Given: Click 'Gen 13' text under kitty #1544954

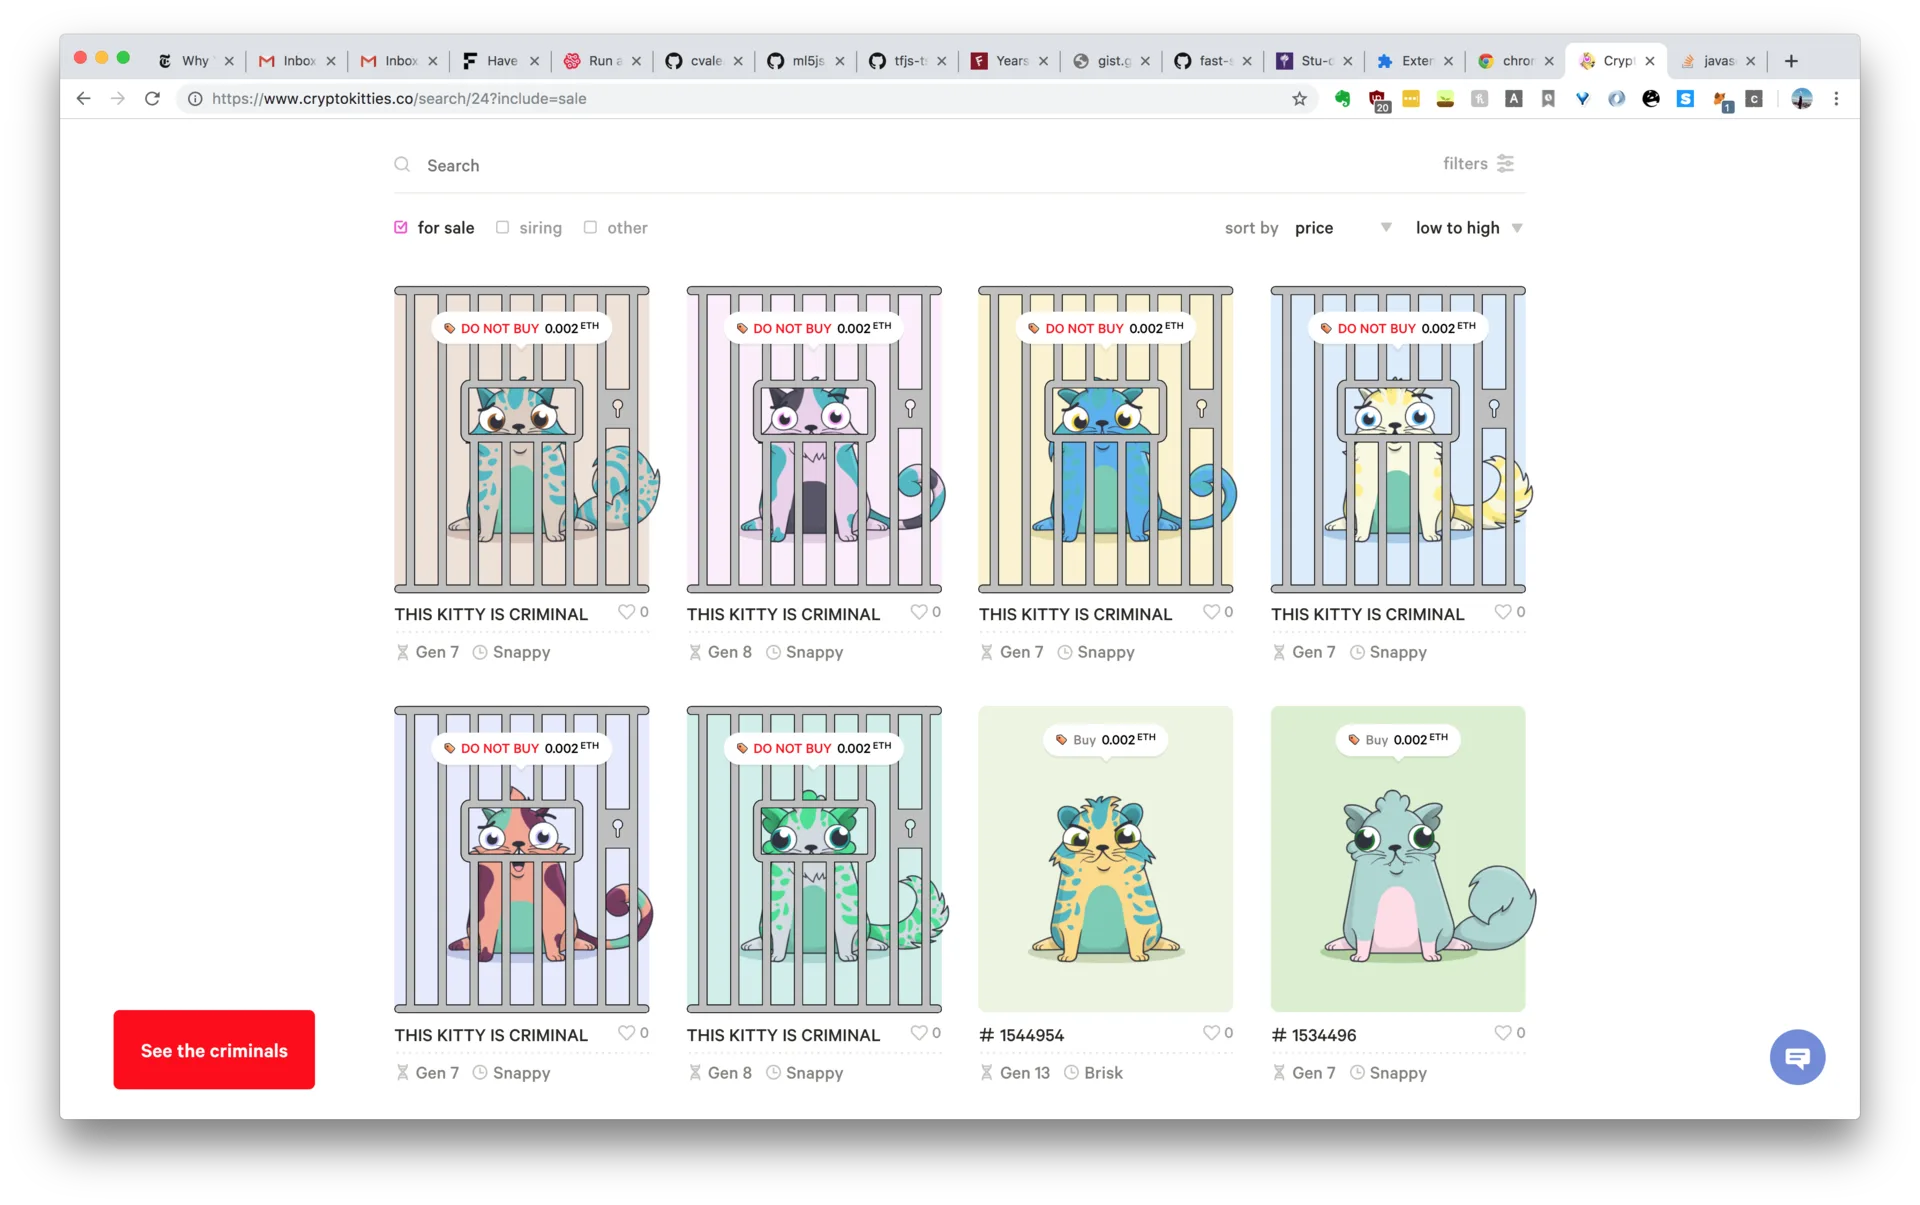Looking at the screenshot, I should tap(1025, 1073).
